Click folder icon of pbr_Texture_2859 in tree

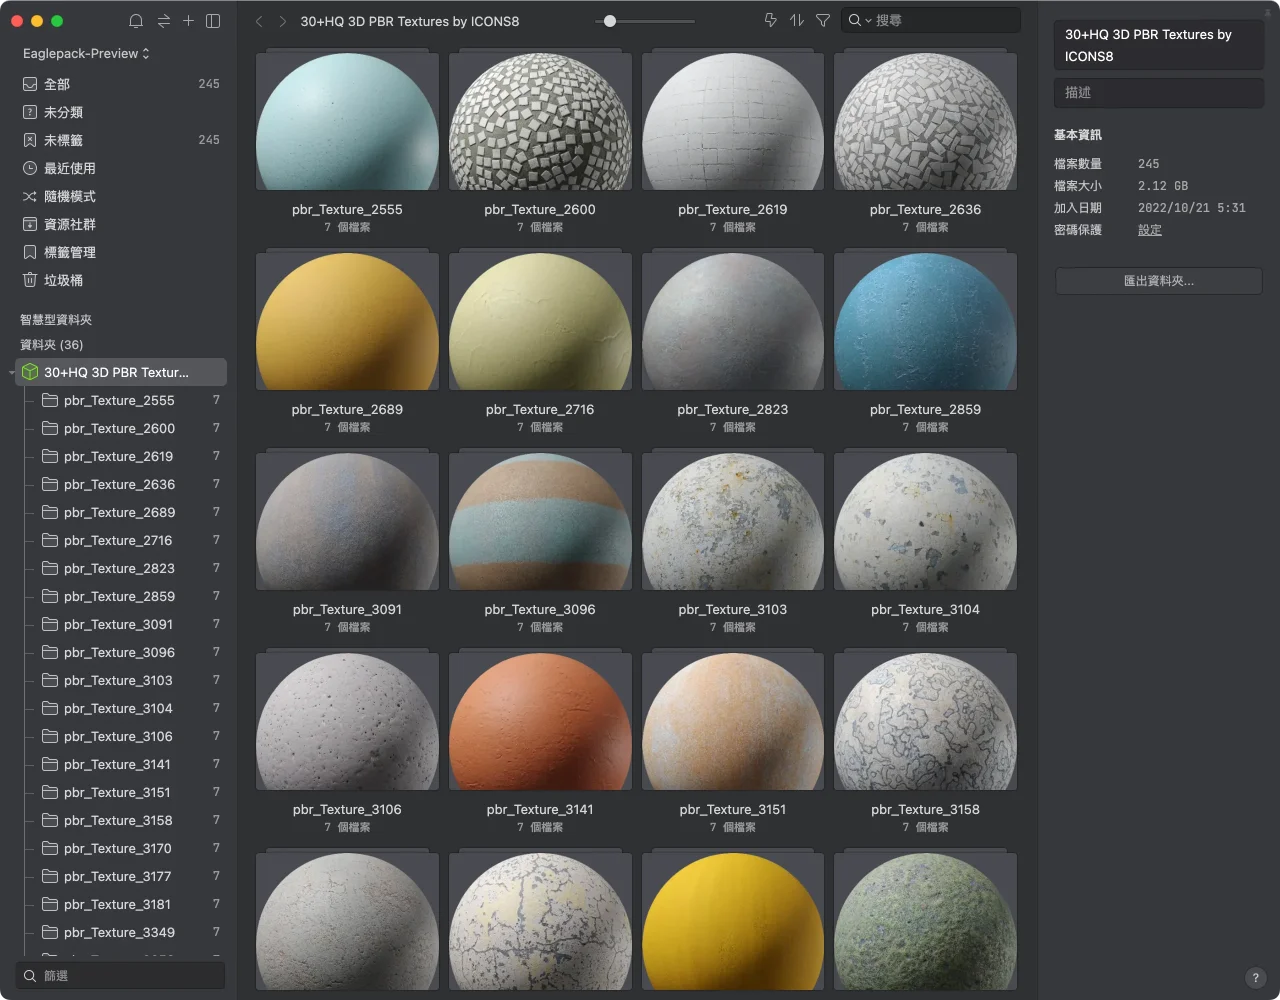tap(50, 596)
